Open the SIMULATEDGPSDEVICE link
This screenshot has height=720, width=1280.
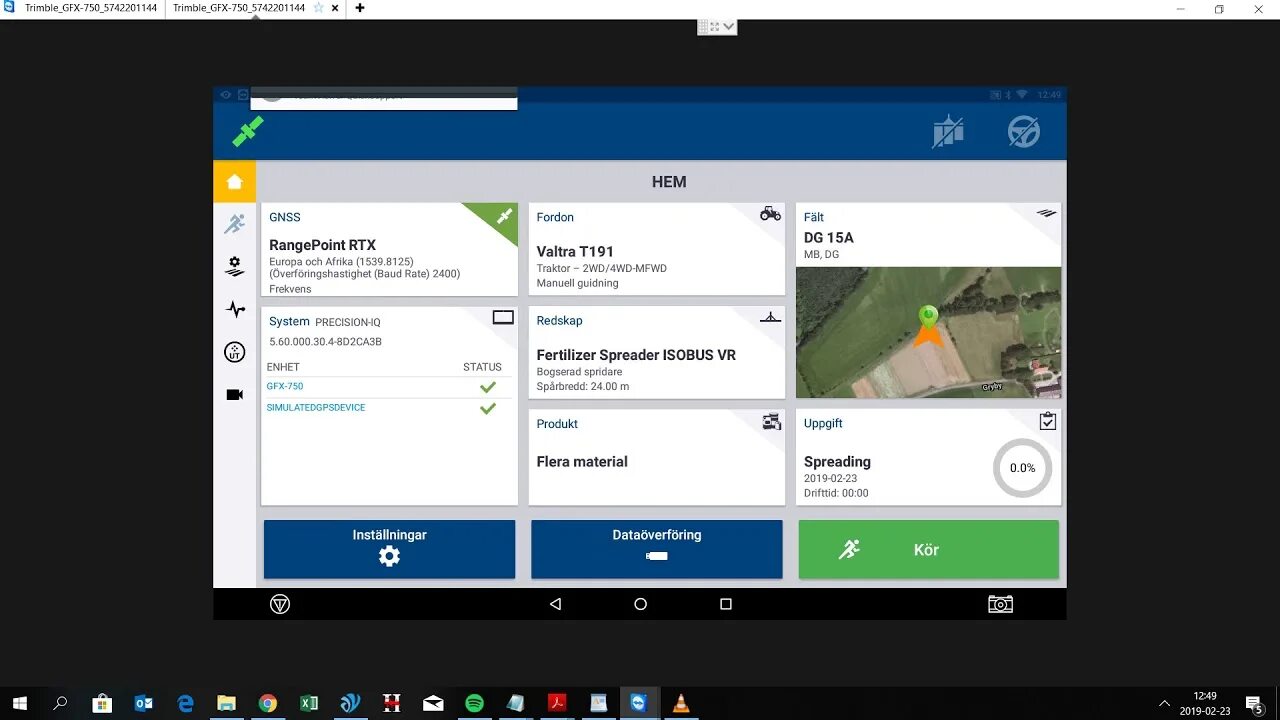[x=316, y=408]
